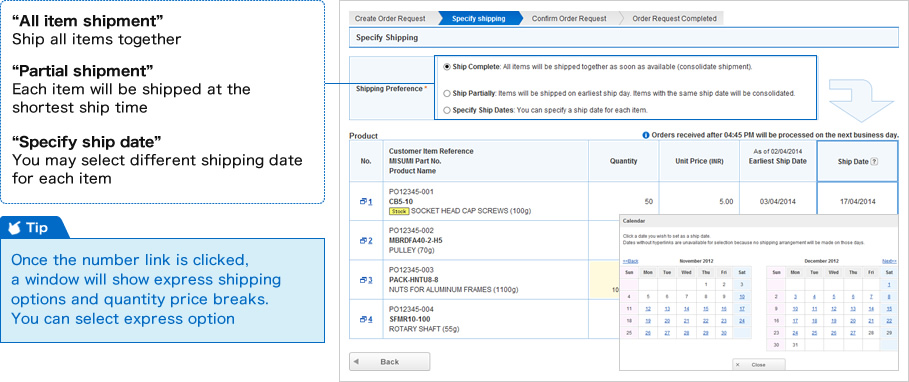Click the December 2012 calendar title
909x382 pixels.
[821, 261]
